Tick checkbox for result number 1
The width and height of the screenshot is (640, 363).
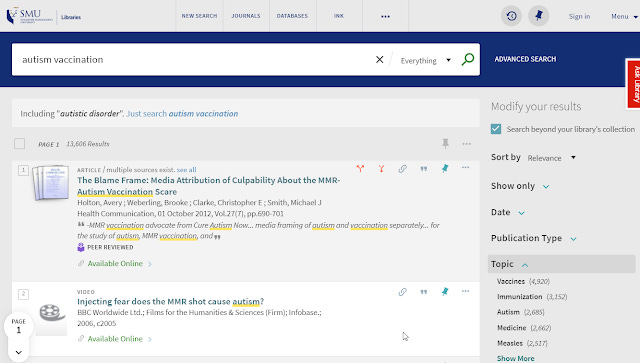point(23,170)
